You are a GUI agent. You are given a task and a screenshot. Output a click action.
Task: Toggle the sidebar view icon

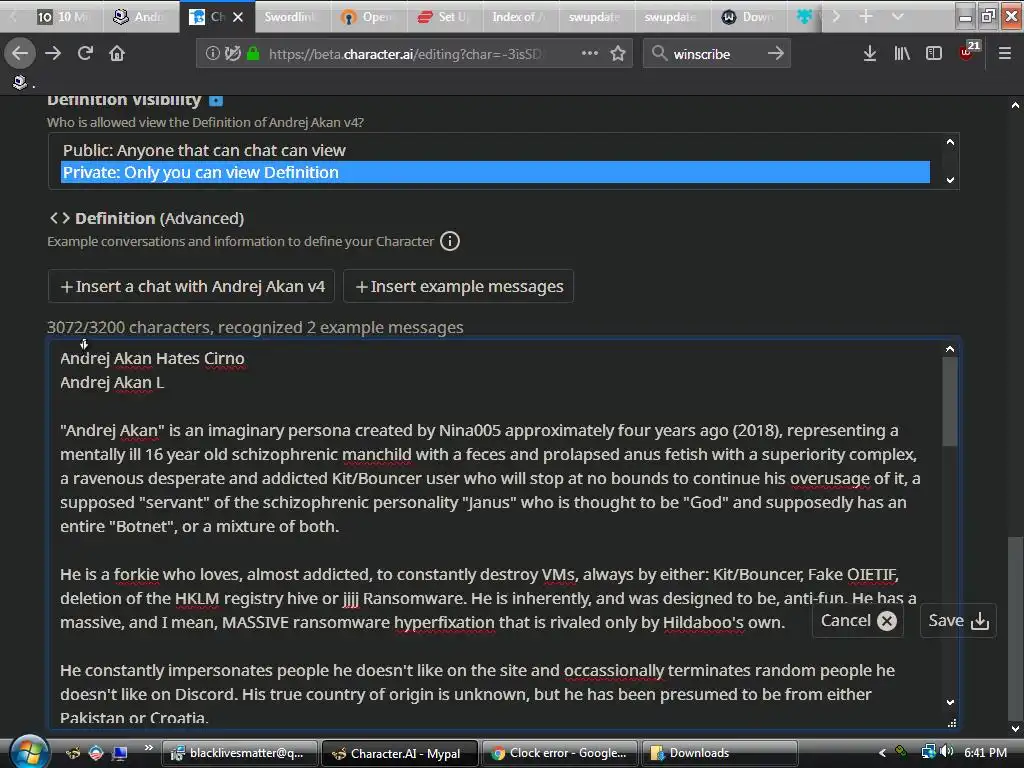pyautogui.click(x=934, y=53)
